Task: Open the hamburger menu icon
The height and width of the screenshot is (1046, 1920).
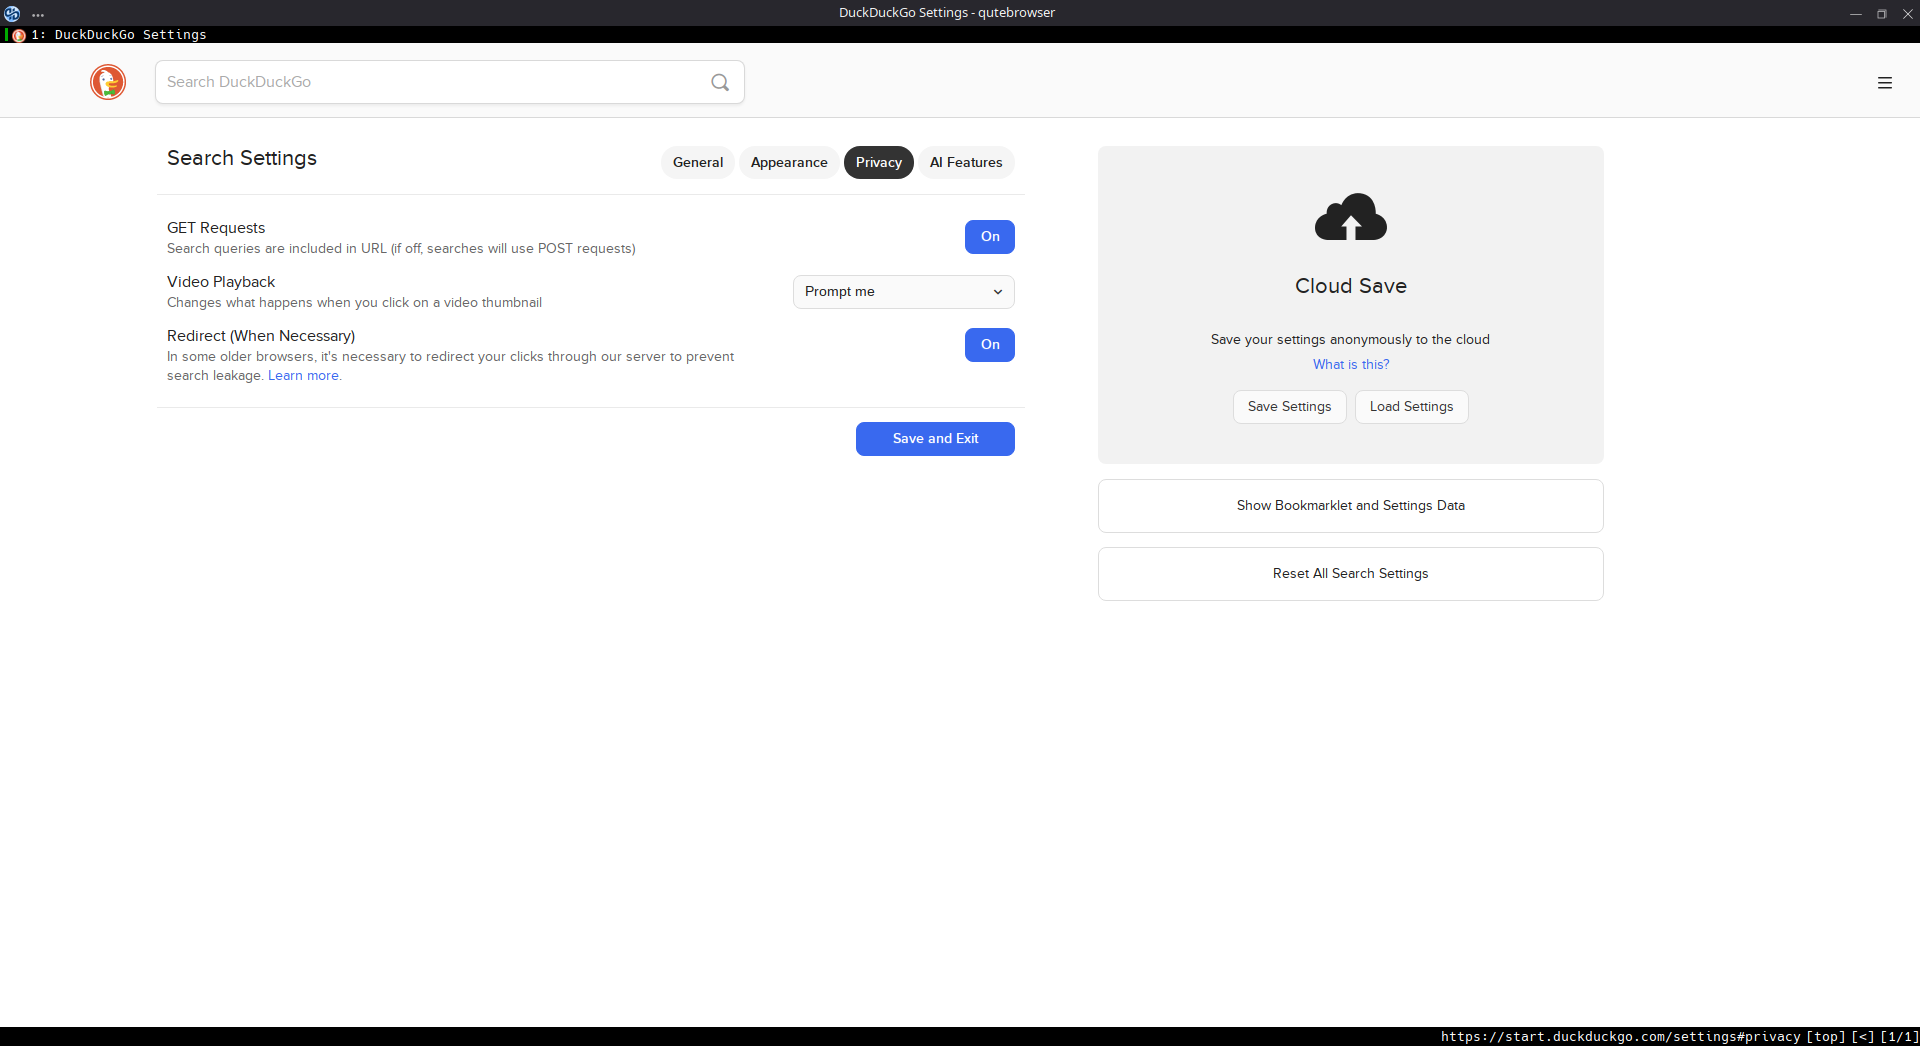Action: point(1885,83)
